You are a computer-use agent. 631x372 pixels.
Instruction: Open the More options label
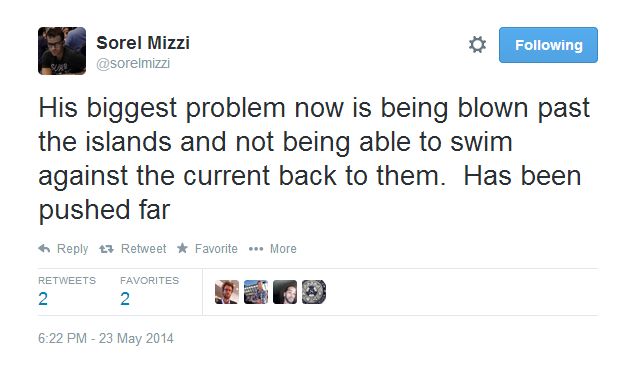283,249
